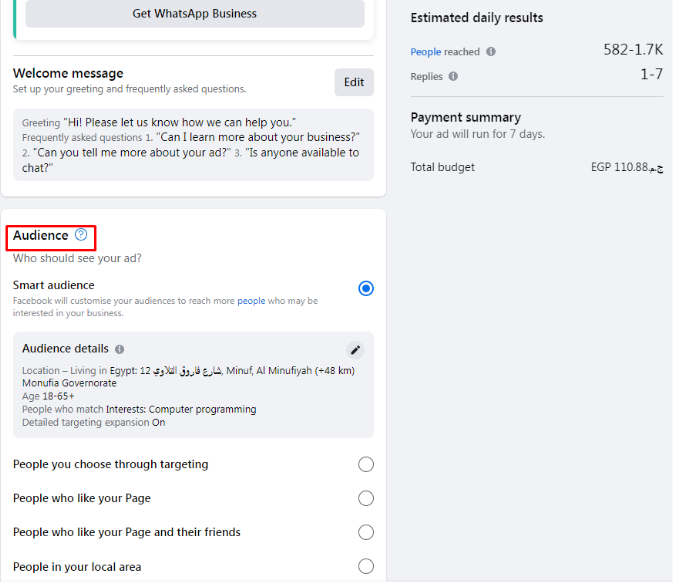Screen dimensions: 675x582
Task: Click the people link in Smart audience description
Action: point(252,301)
